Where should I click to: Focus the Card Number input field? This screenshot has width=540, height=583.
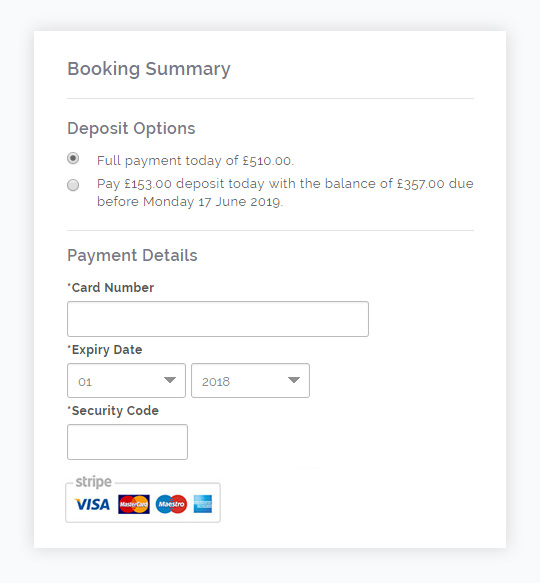(x=218, y=319)
